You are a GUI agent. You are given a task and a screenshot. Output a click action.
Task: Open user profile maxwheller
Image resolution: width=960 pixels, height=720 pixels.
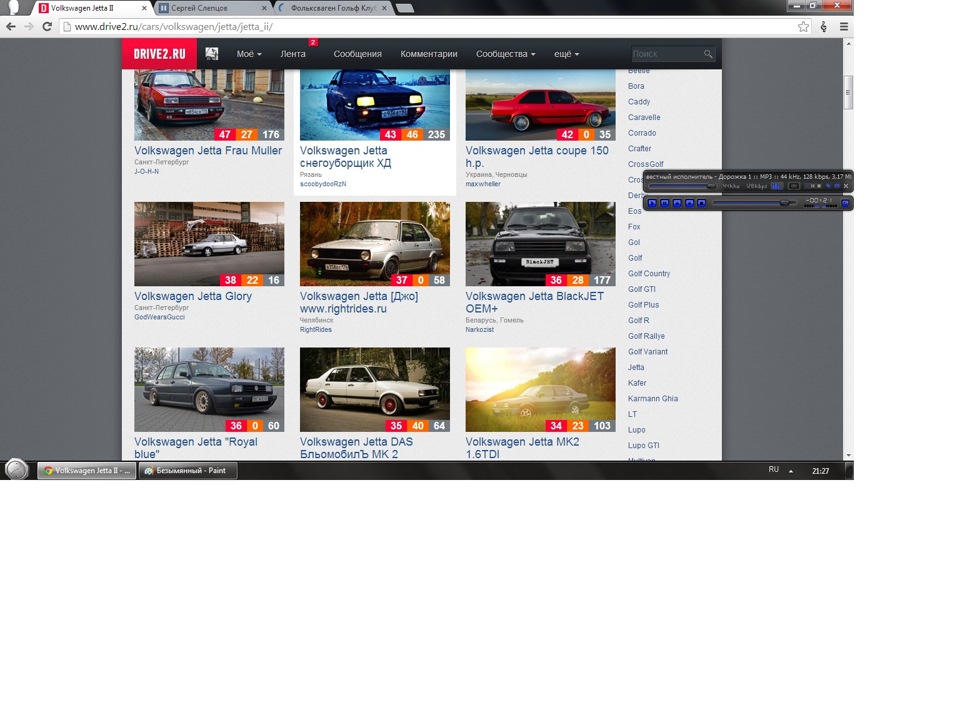483,184
